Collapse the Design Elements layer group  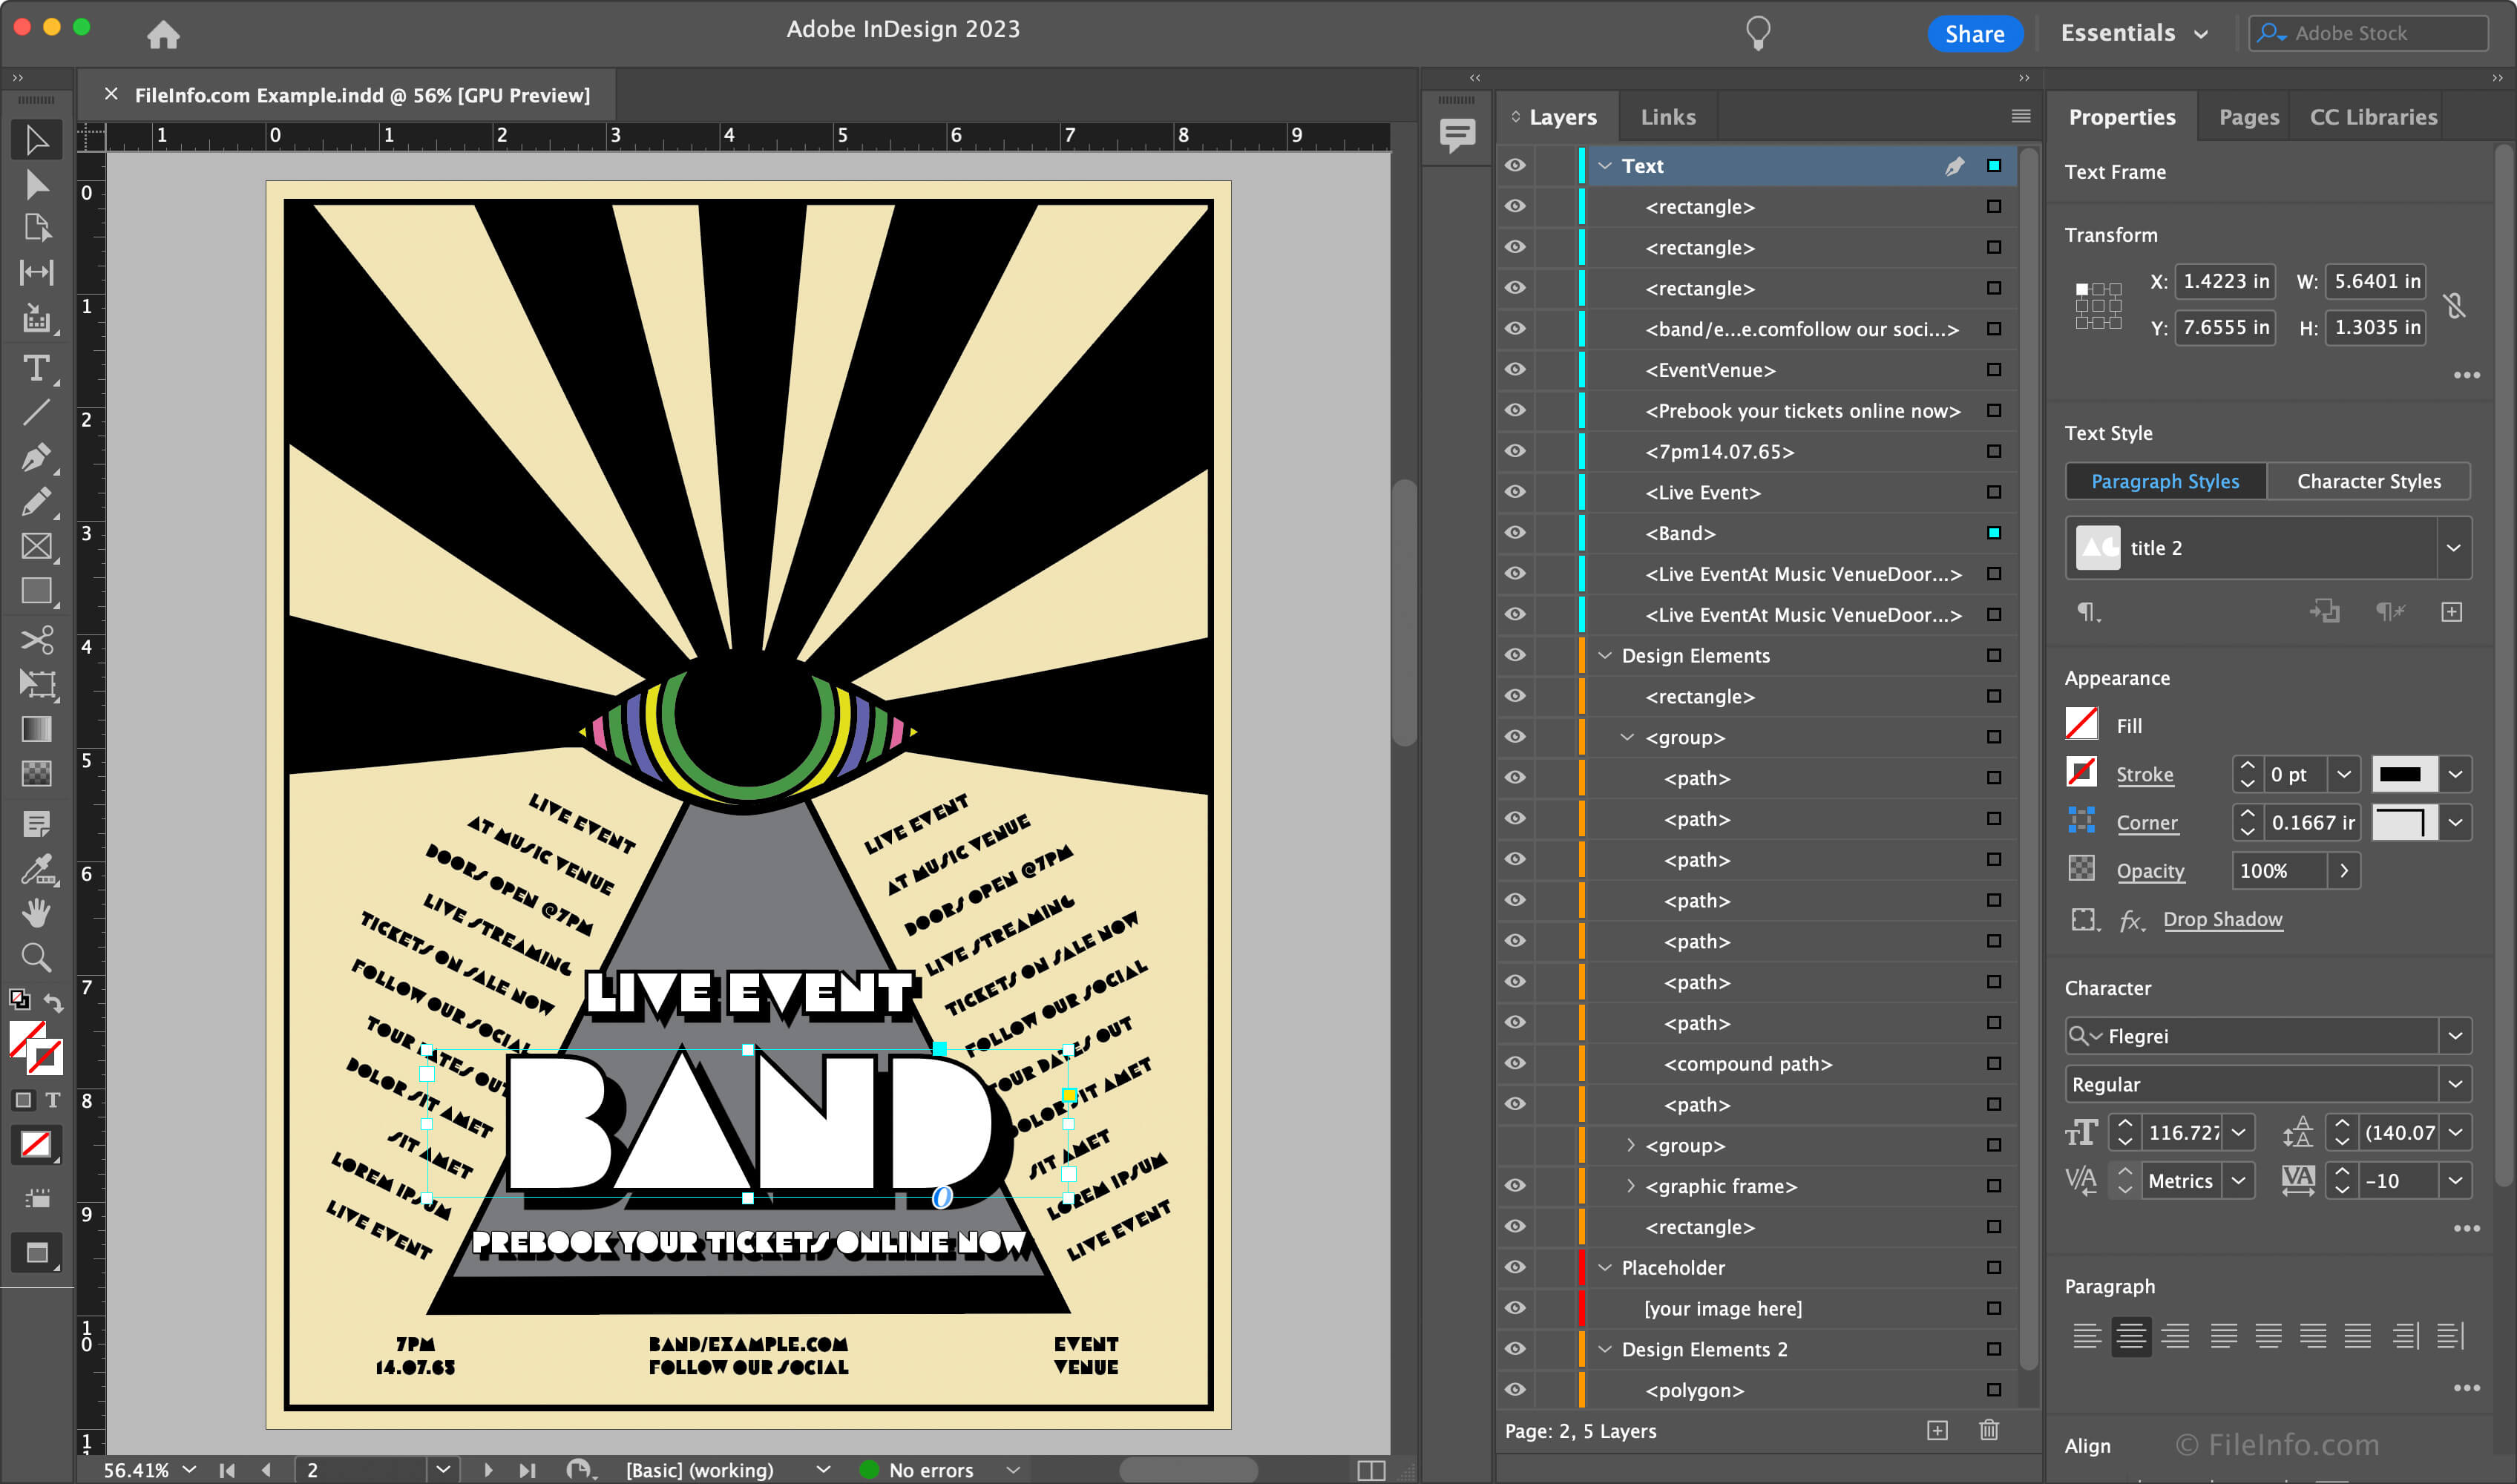pyautogui.click(x=1602, y=654)
